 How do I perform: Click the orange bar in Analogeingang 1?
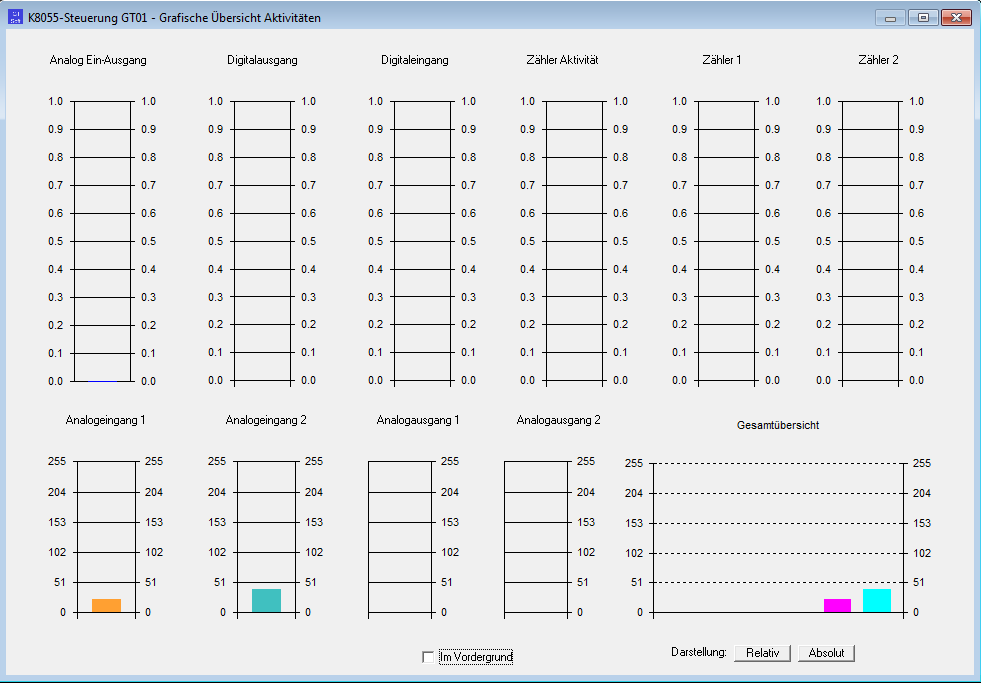pyautogui.click(x=106, y=605)
